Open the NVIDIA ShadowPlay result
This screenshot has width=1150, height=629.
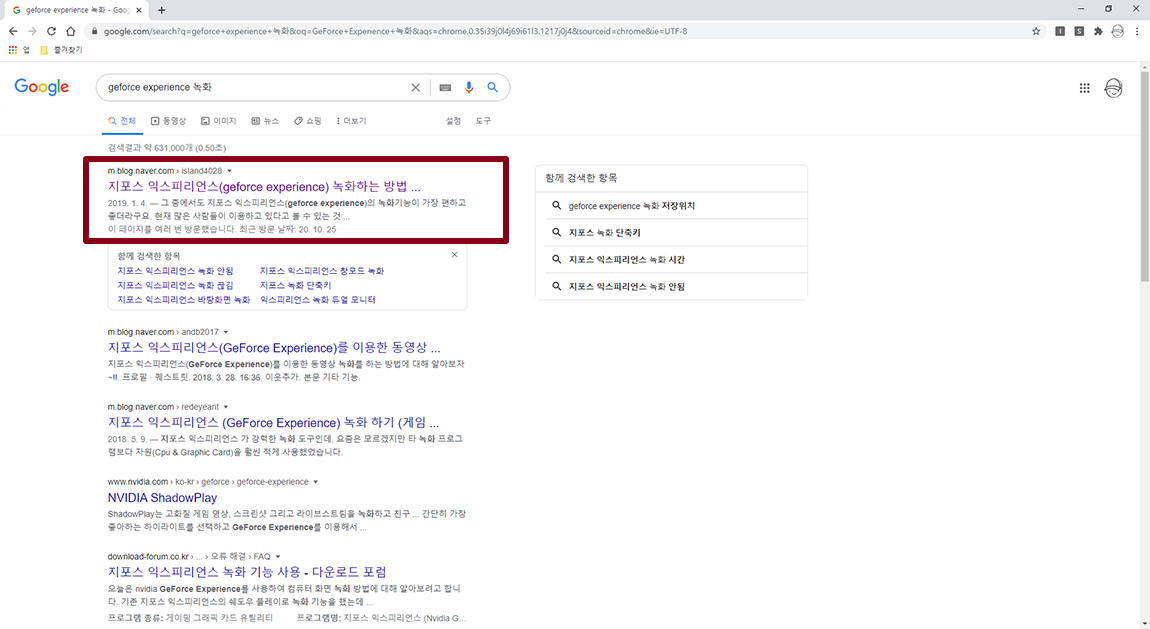pos(162,498)
